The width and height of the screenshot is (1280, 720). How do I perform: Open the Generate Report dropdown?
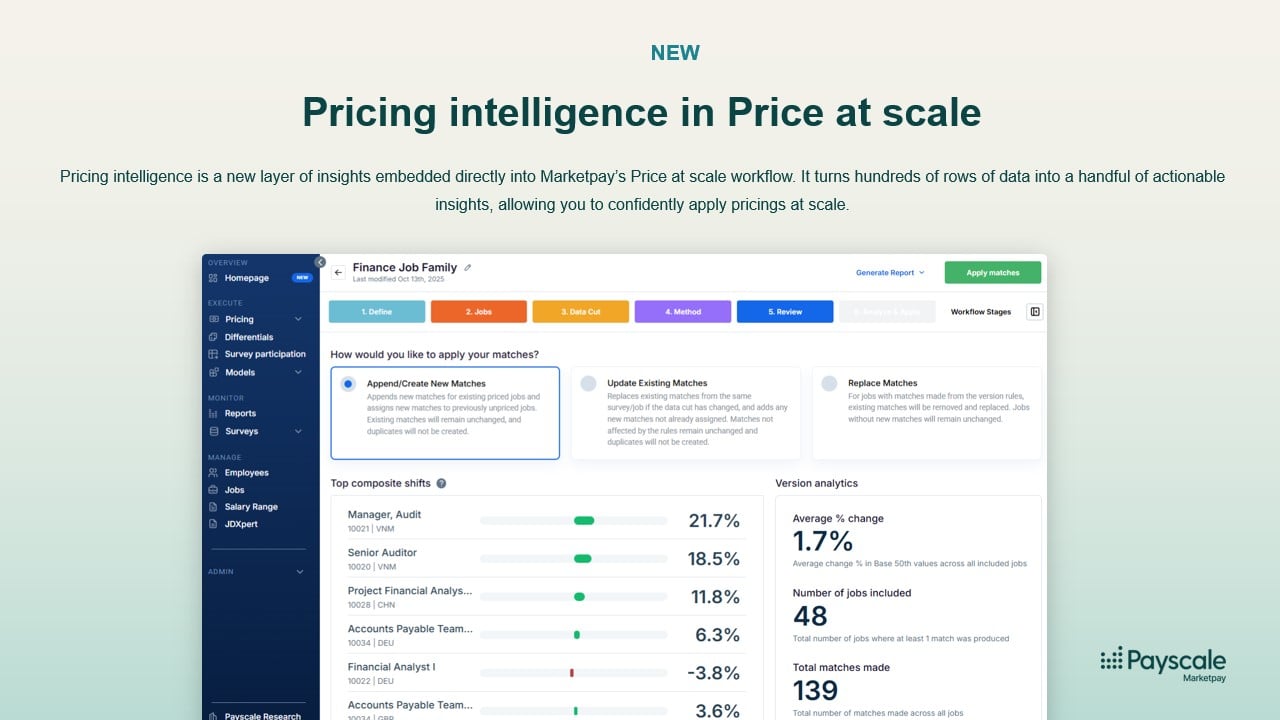pyautogui.click(x=890, y=272)
